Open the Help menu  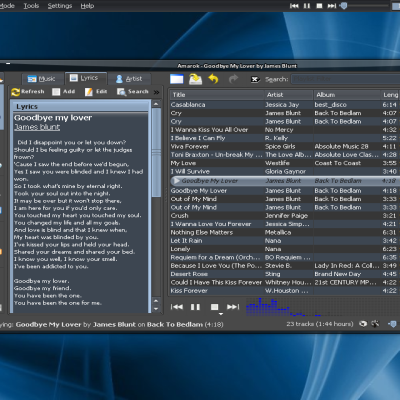87,6
